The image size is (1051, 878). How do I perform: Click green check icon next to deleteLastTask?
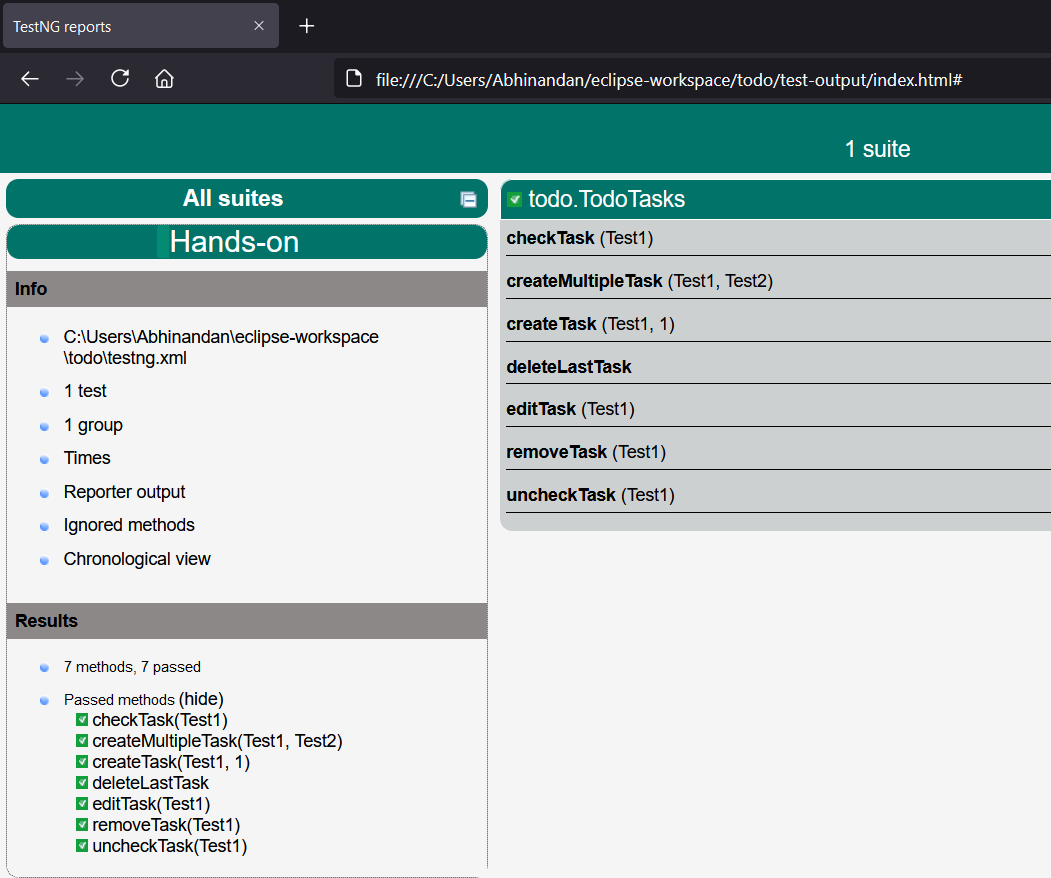(x=82, y=782)
